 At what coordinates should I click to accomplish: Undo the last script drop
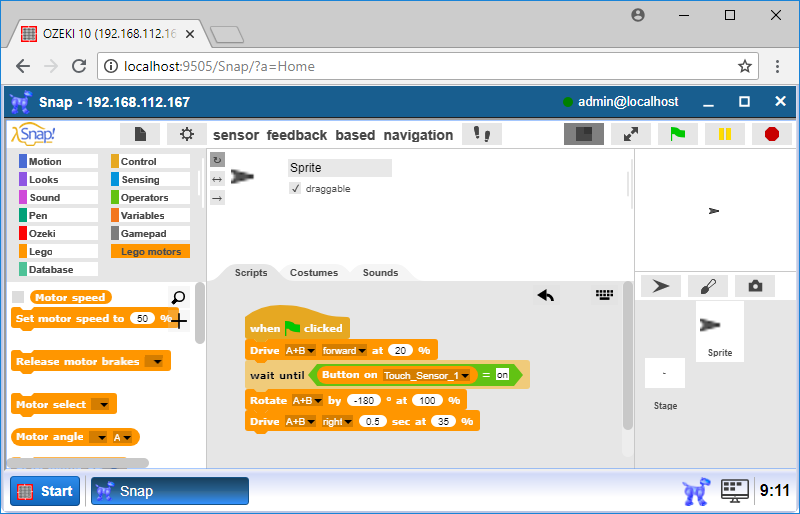(546, 295)
